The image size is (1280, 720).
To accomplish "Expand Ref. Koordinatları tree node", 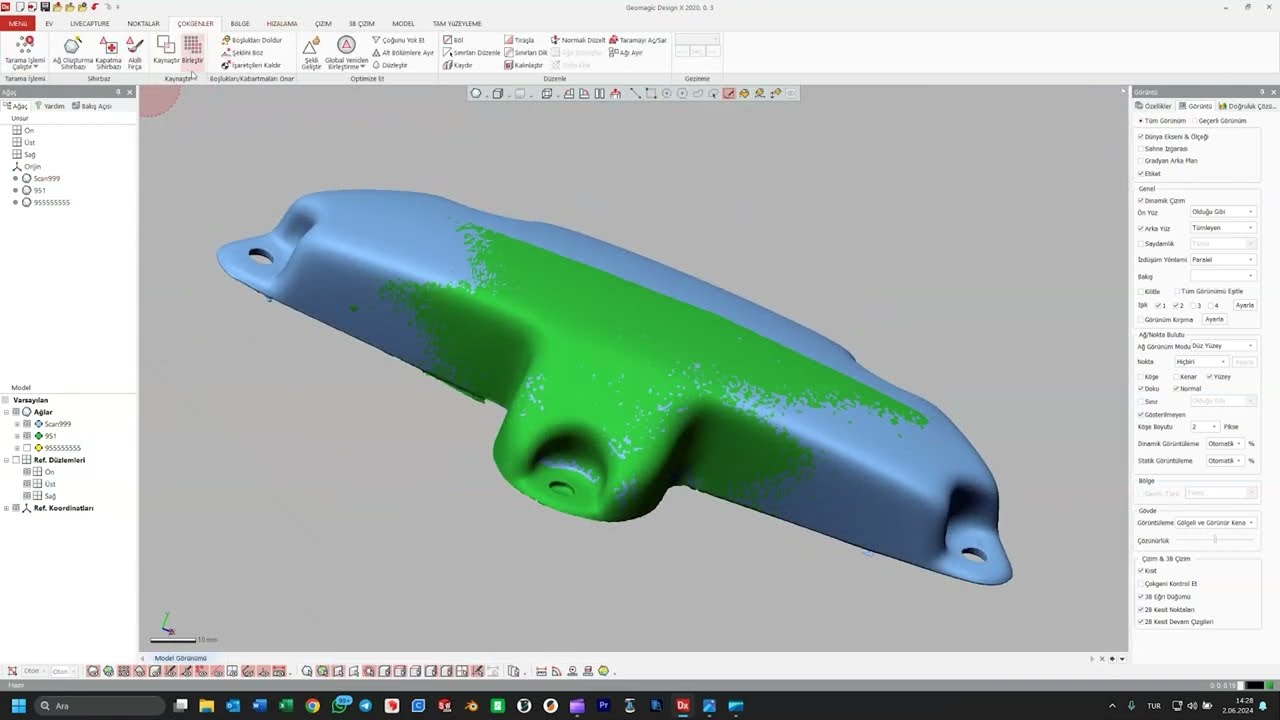I will pyautogui.click(x=7, y=508).
